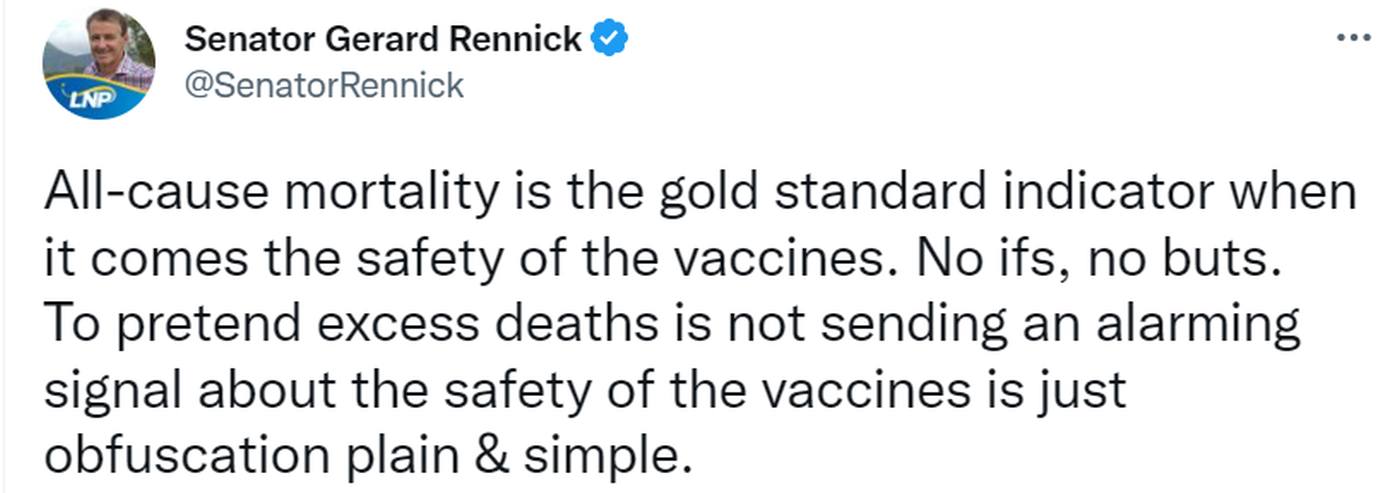Open the @SenatorRennick handle link
The width and height of the screenshot is (1400, 493).
click(x=325, y=85)
